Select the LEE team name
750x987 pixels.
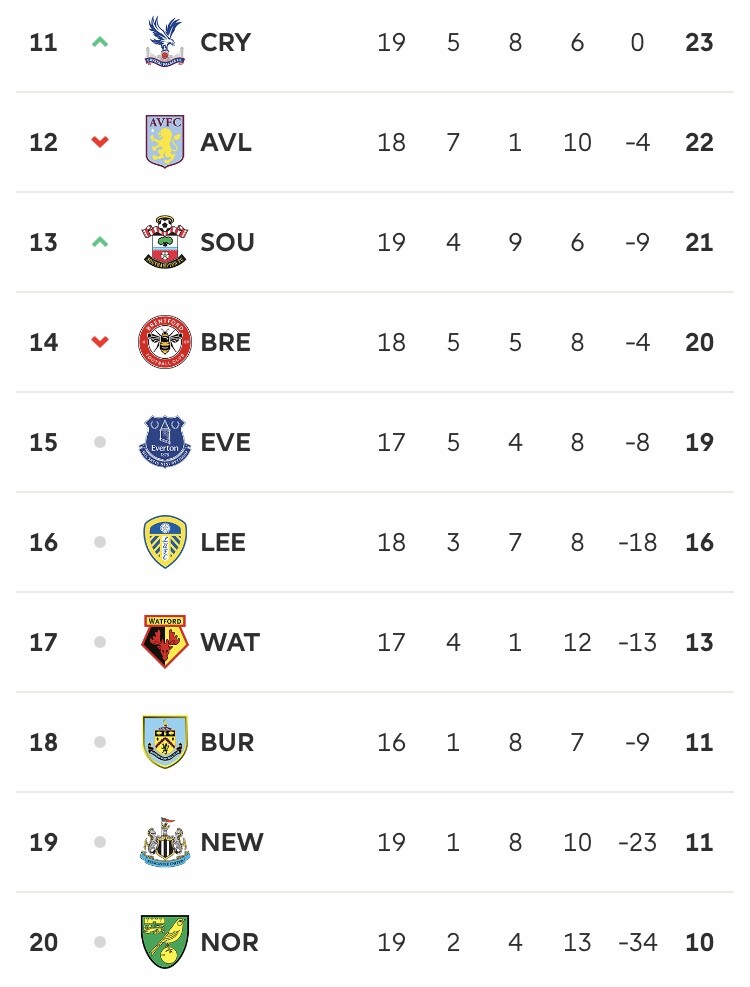(223, 542)
